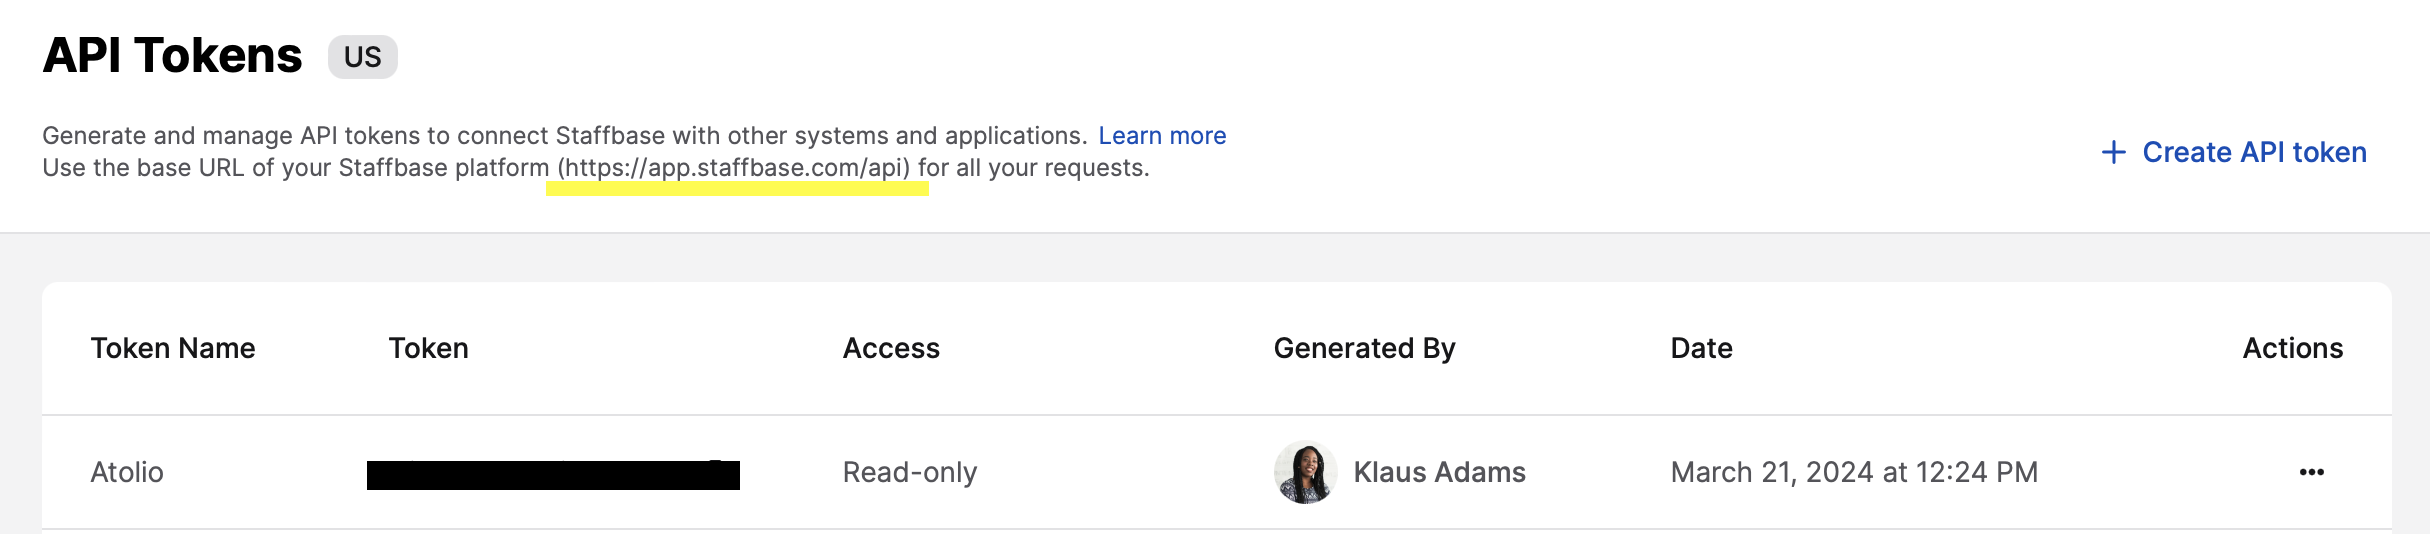Click the Date column header
The image size is (2430, 534).
coord(1701,348)
